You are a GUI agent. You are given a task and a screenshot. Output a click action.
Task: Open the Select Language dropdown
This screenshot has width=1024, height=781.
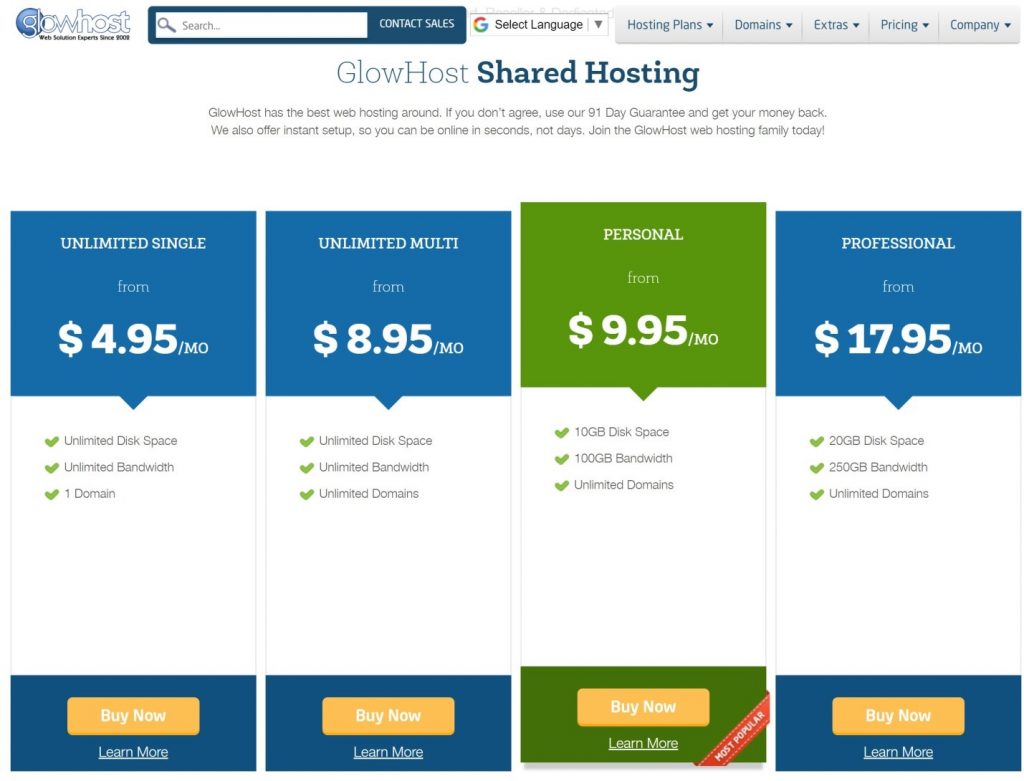[x=539, y=25]
